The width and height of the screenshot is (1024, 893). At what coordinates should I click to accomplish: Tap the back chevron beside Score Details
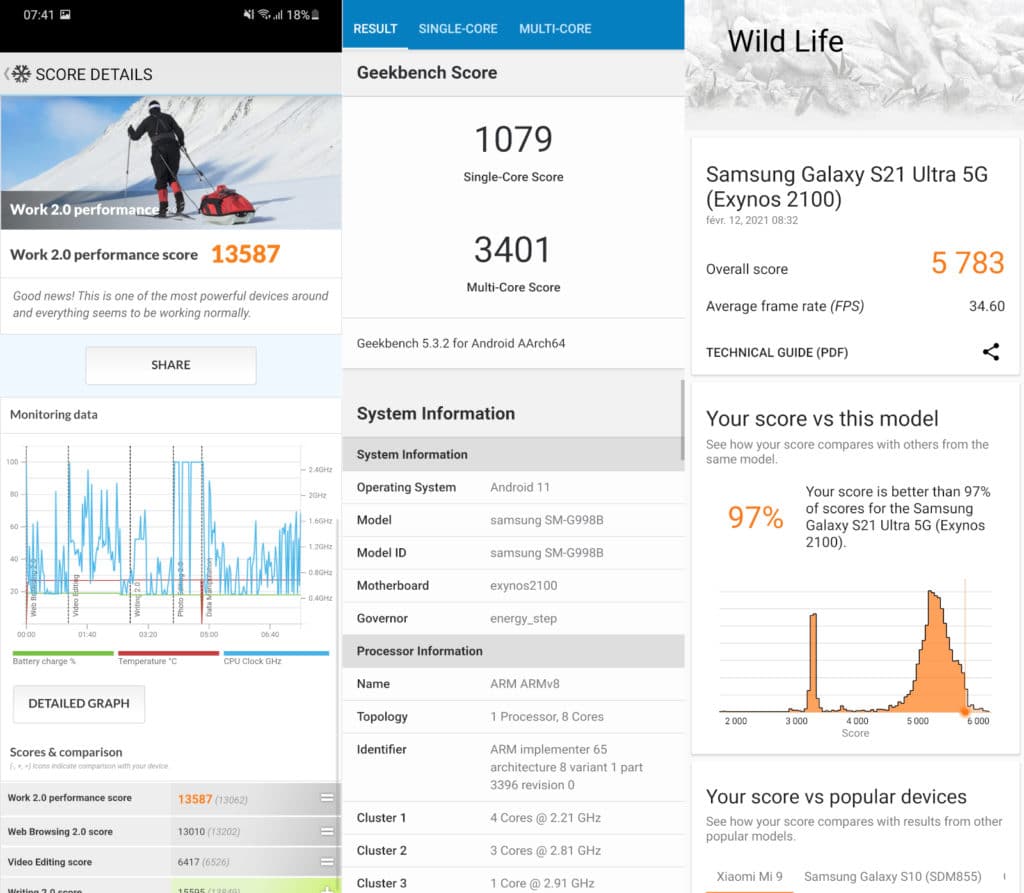[7, 74]
